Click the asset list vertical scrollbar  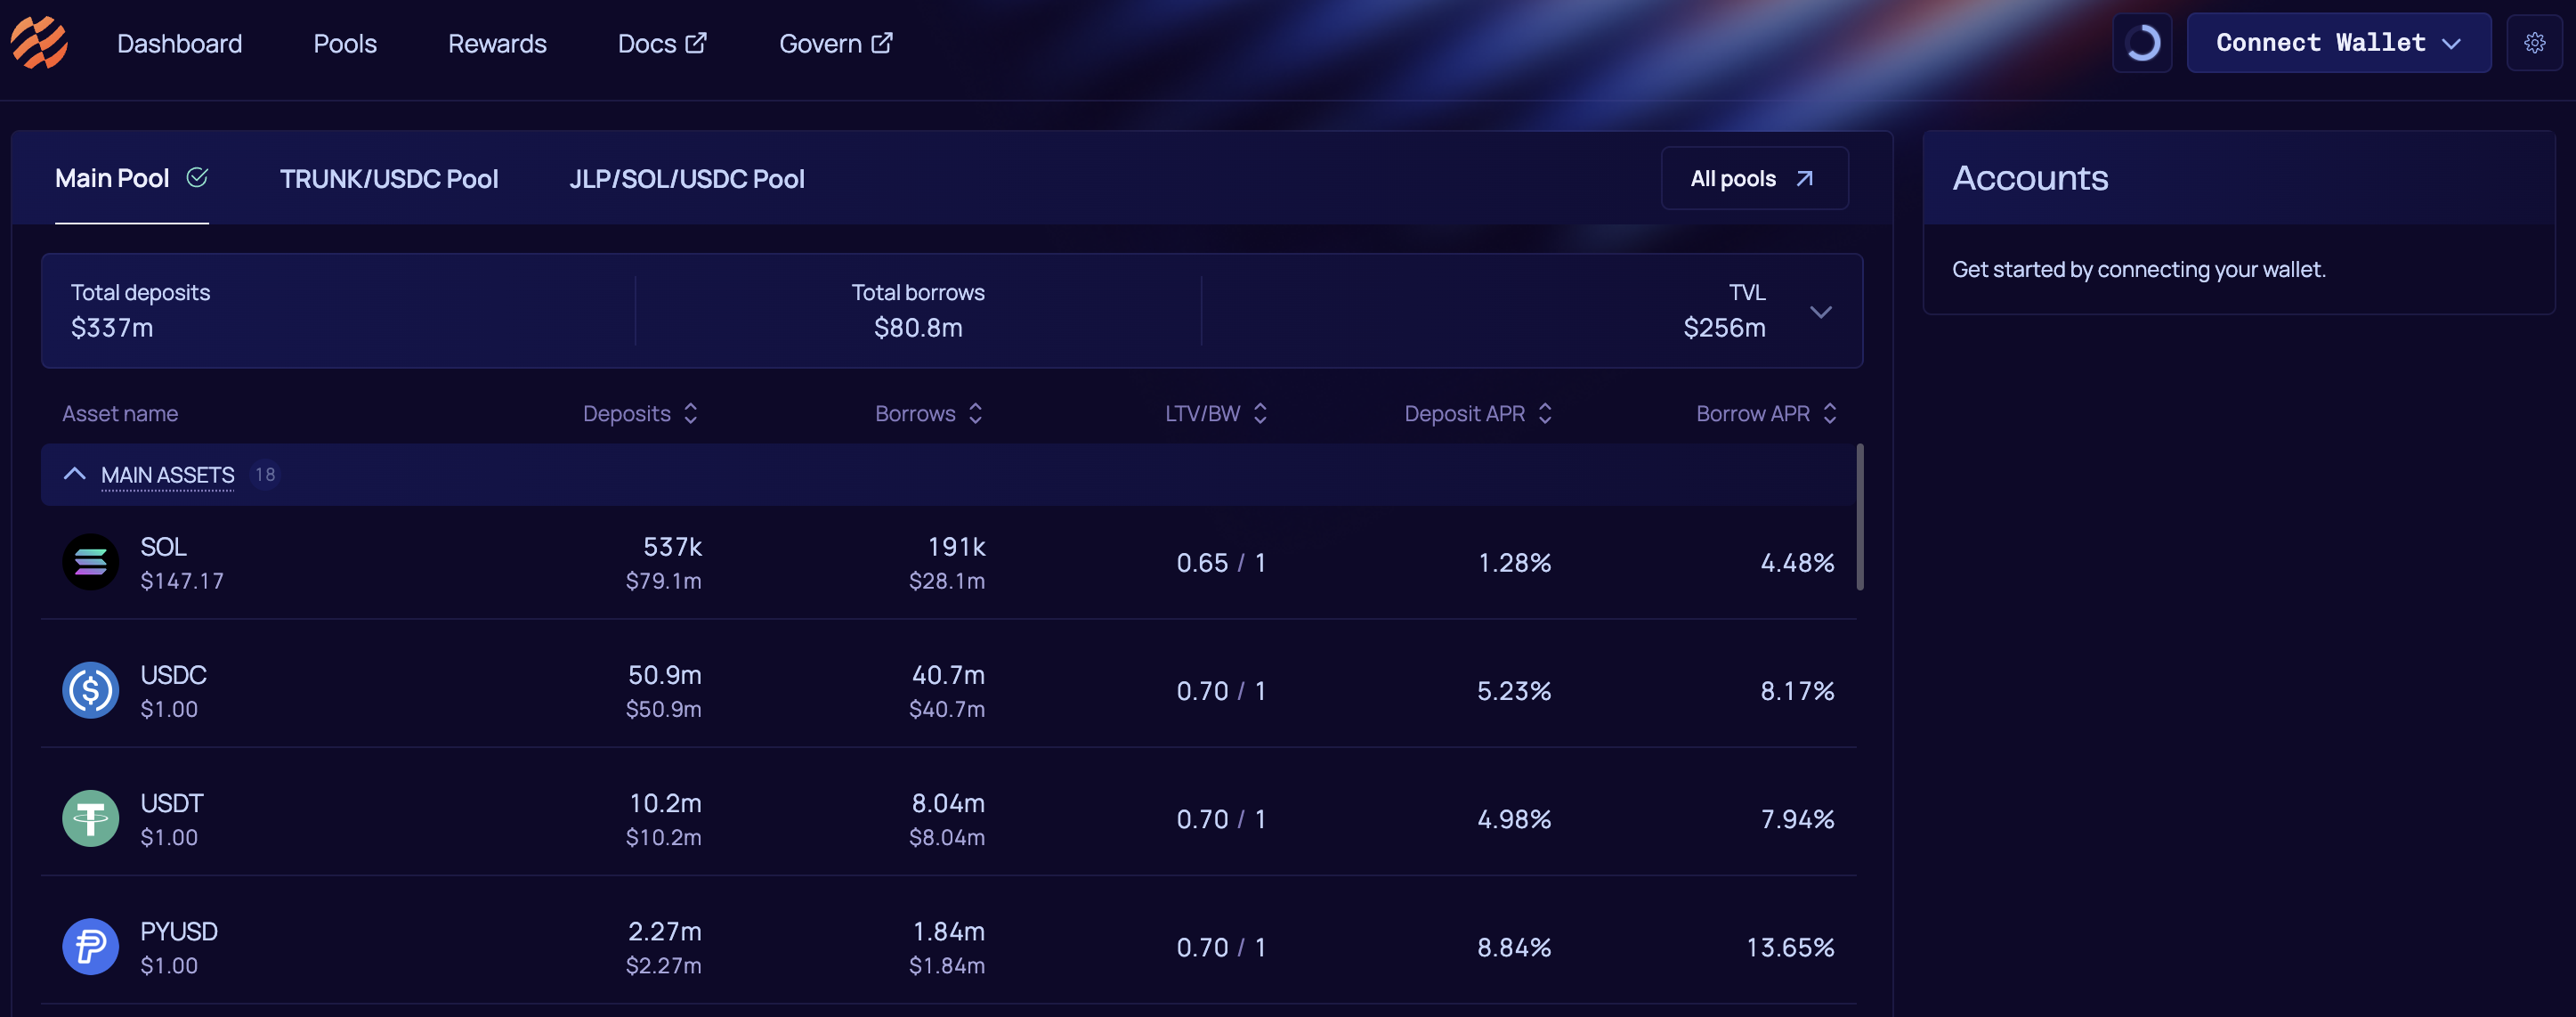pyautogui.click(x=1859, y=518)
